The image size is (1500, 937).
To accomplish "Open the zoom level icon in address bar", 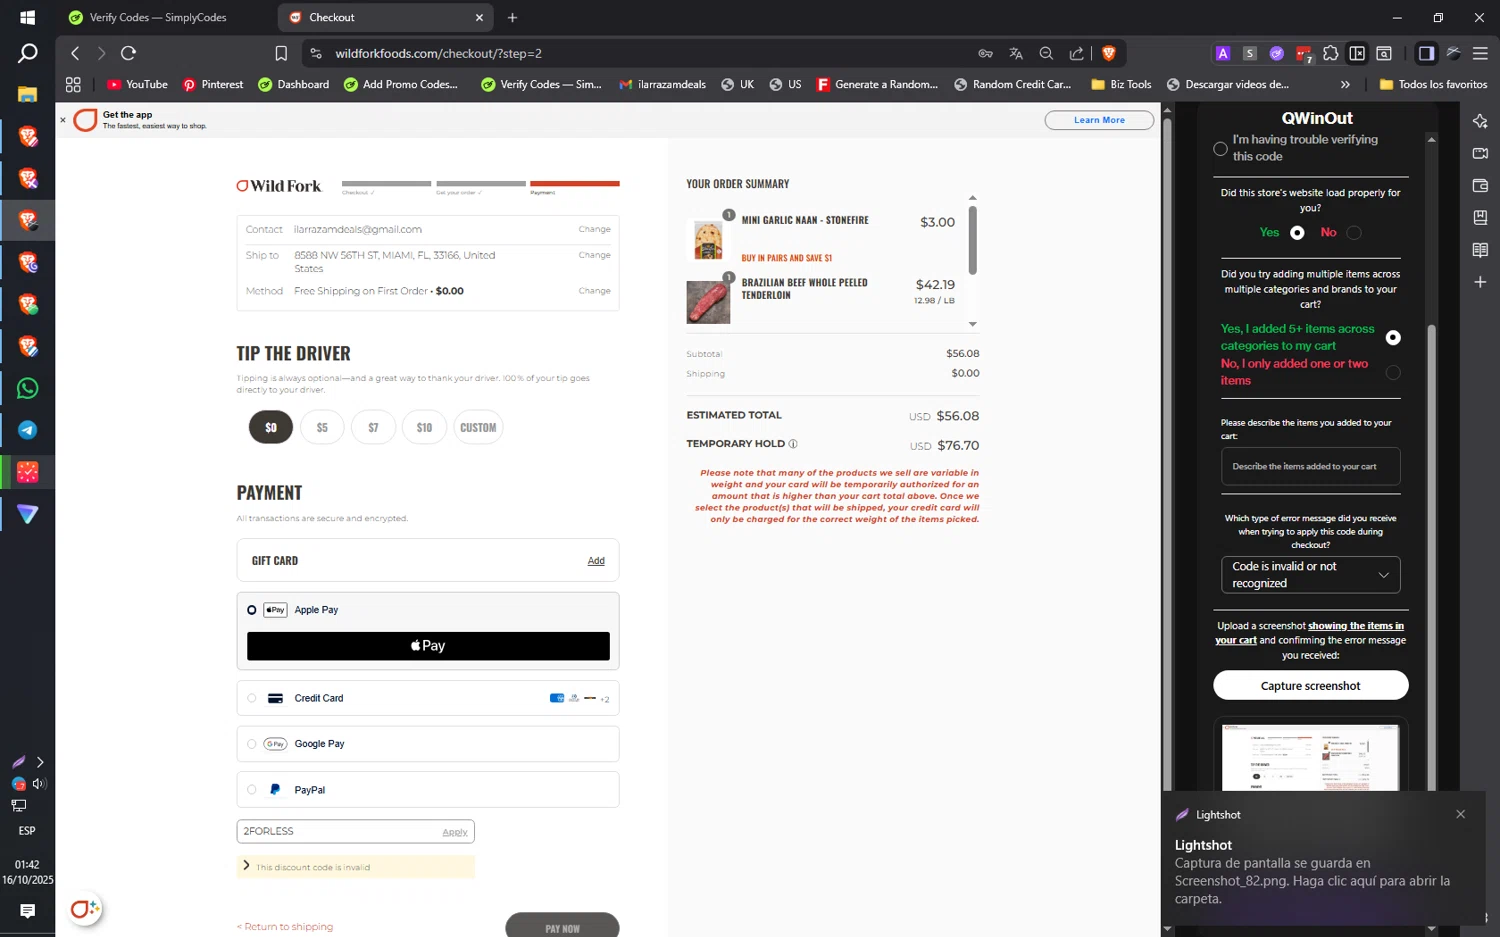I will click(x=1046, y=54).
